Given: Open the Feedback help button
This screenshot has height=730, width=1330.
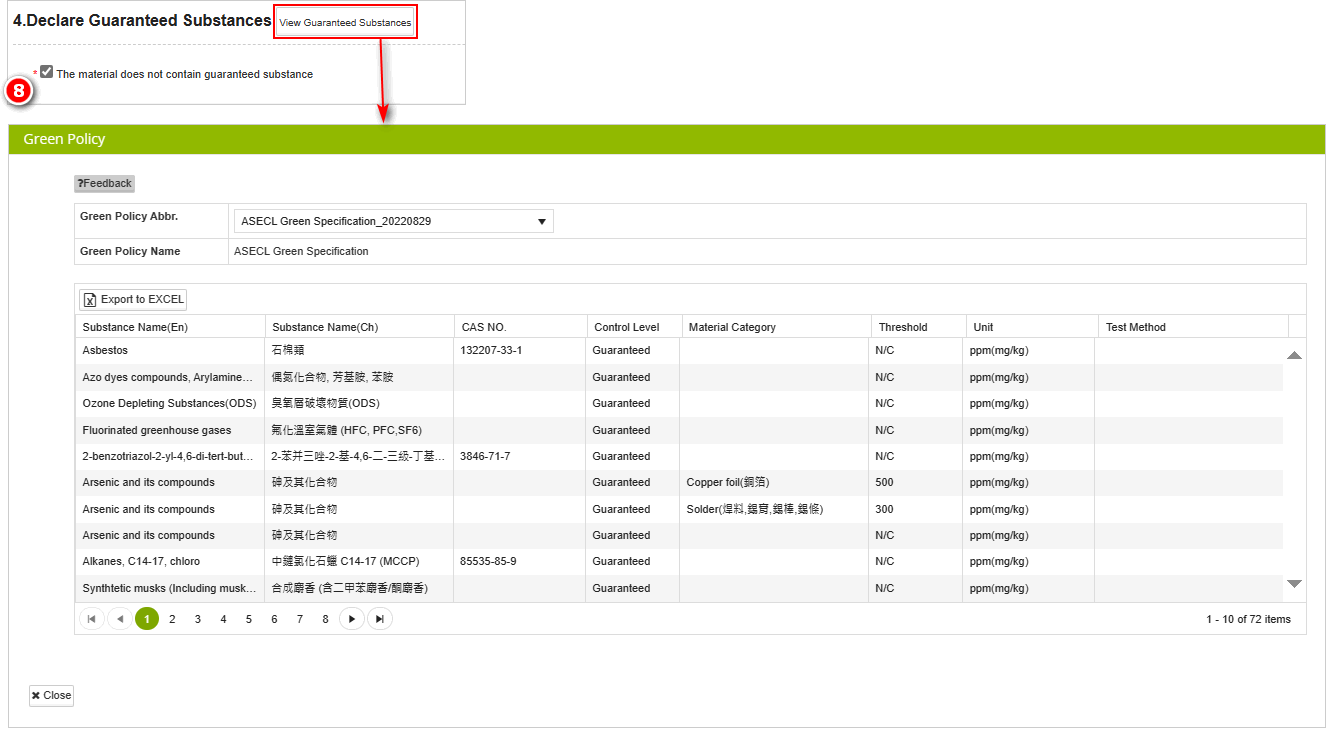Looking at the screenshot, I should pyautogui.click(x=104, y=184).
